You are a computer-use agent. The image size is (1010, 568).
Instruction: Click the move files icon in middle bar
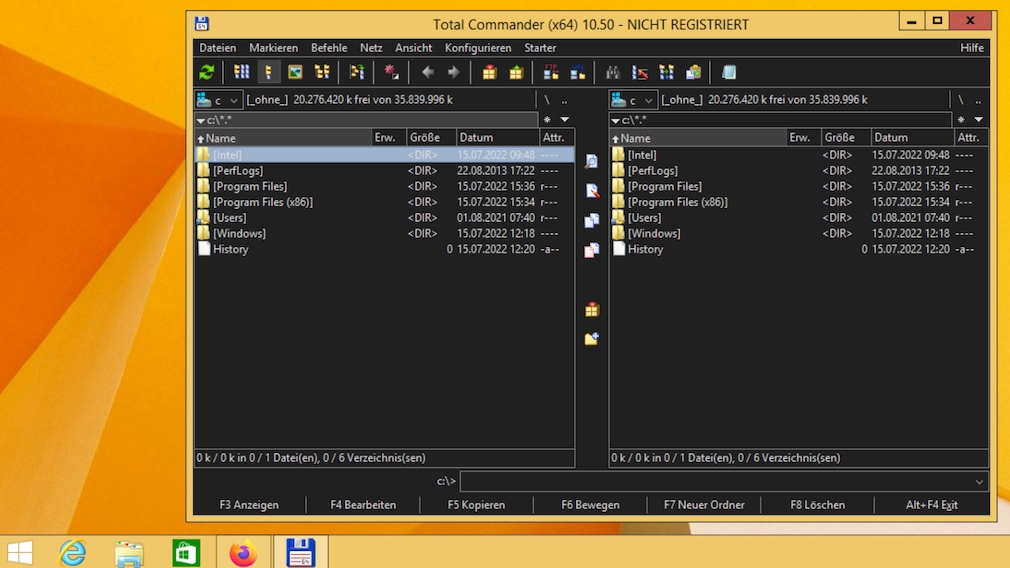tap(591, 250)
